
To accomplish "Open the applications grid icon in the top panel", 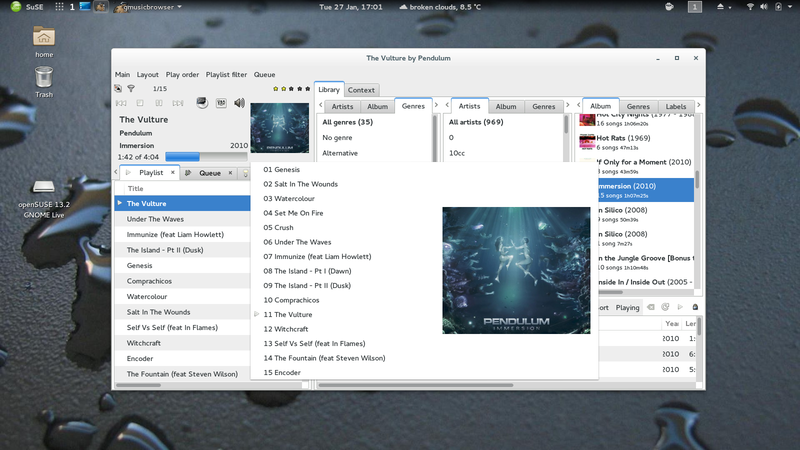I will (59, 7).
